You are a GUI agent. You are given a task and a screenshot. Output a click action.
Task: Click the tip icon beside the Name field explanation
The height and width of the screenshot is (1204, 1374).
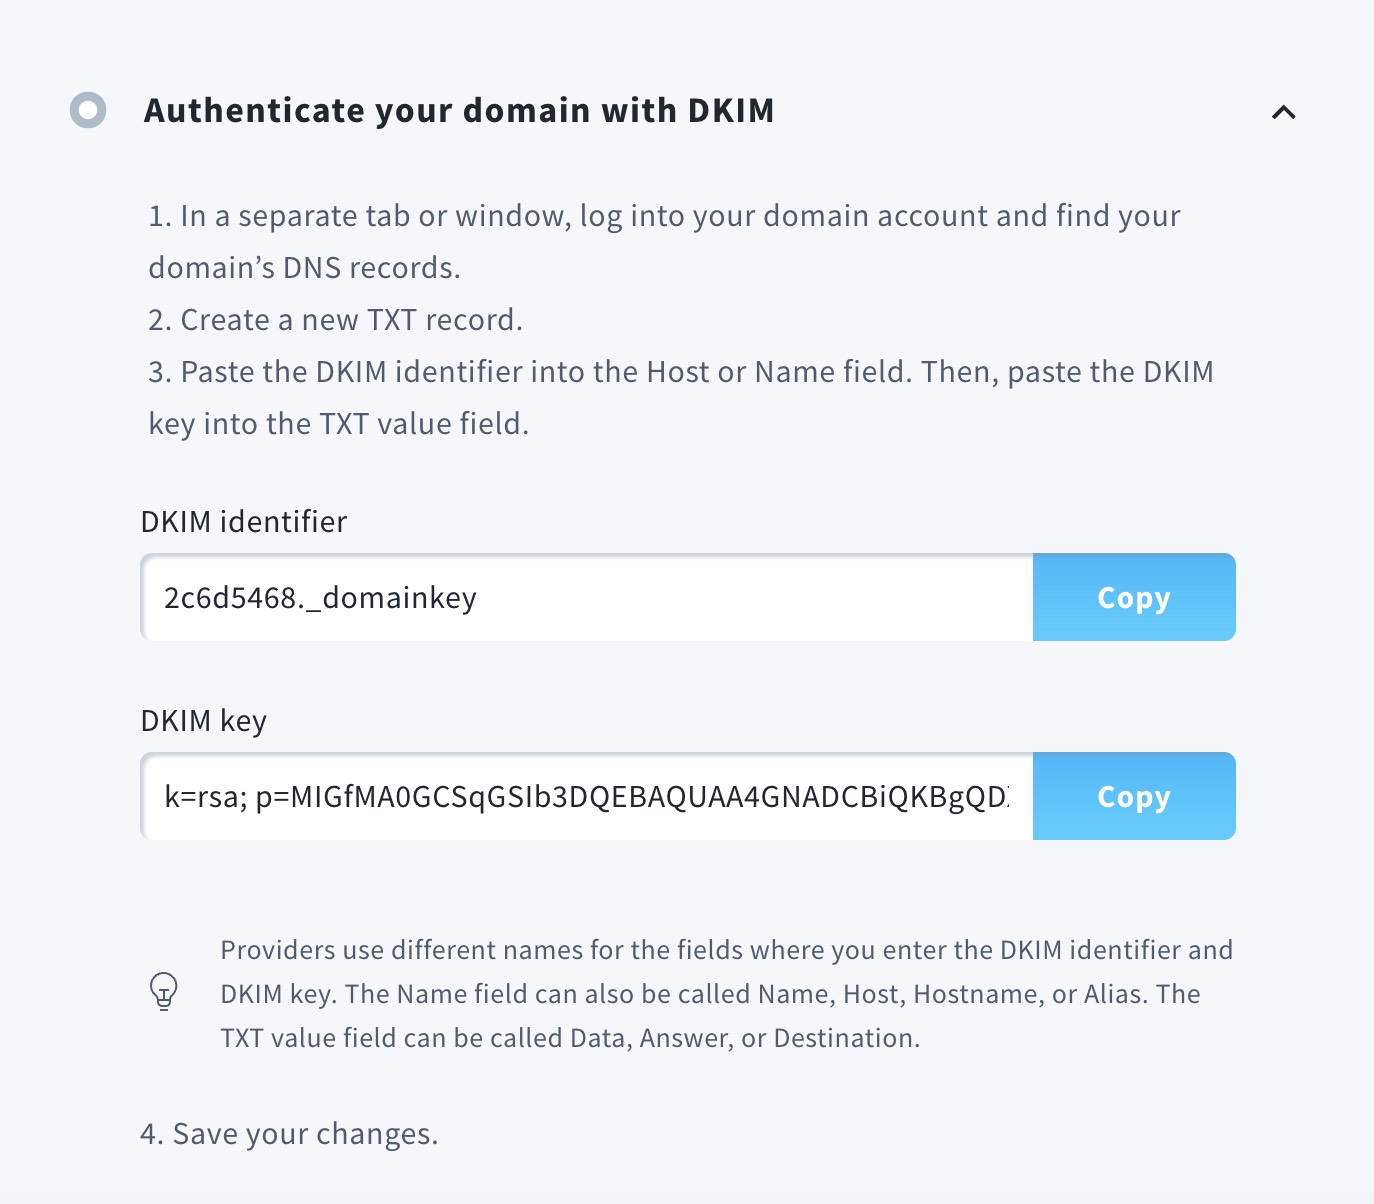163,993
